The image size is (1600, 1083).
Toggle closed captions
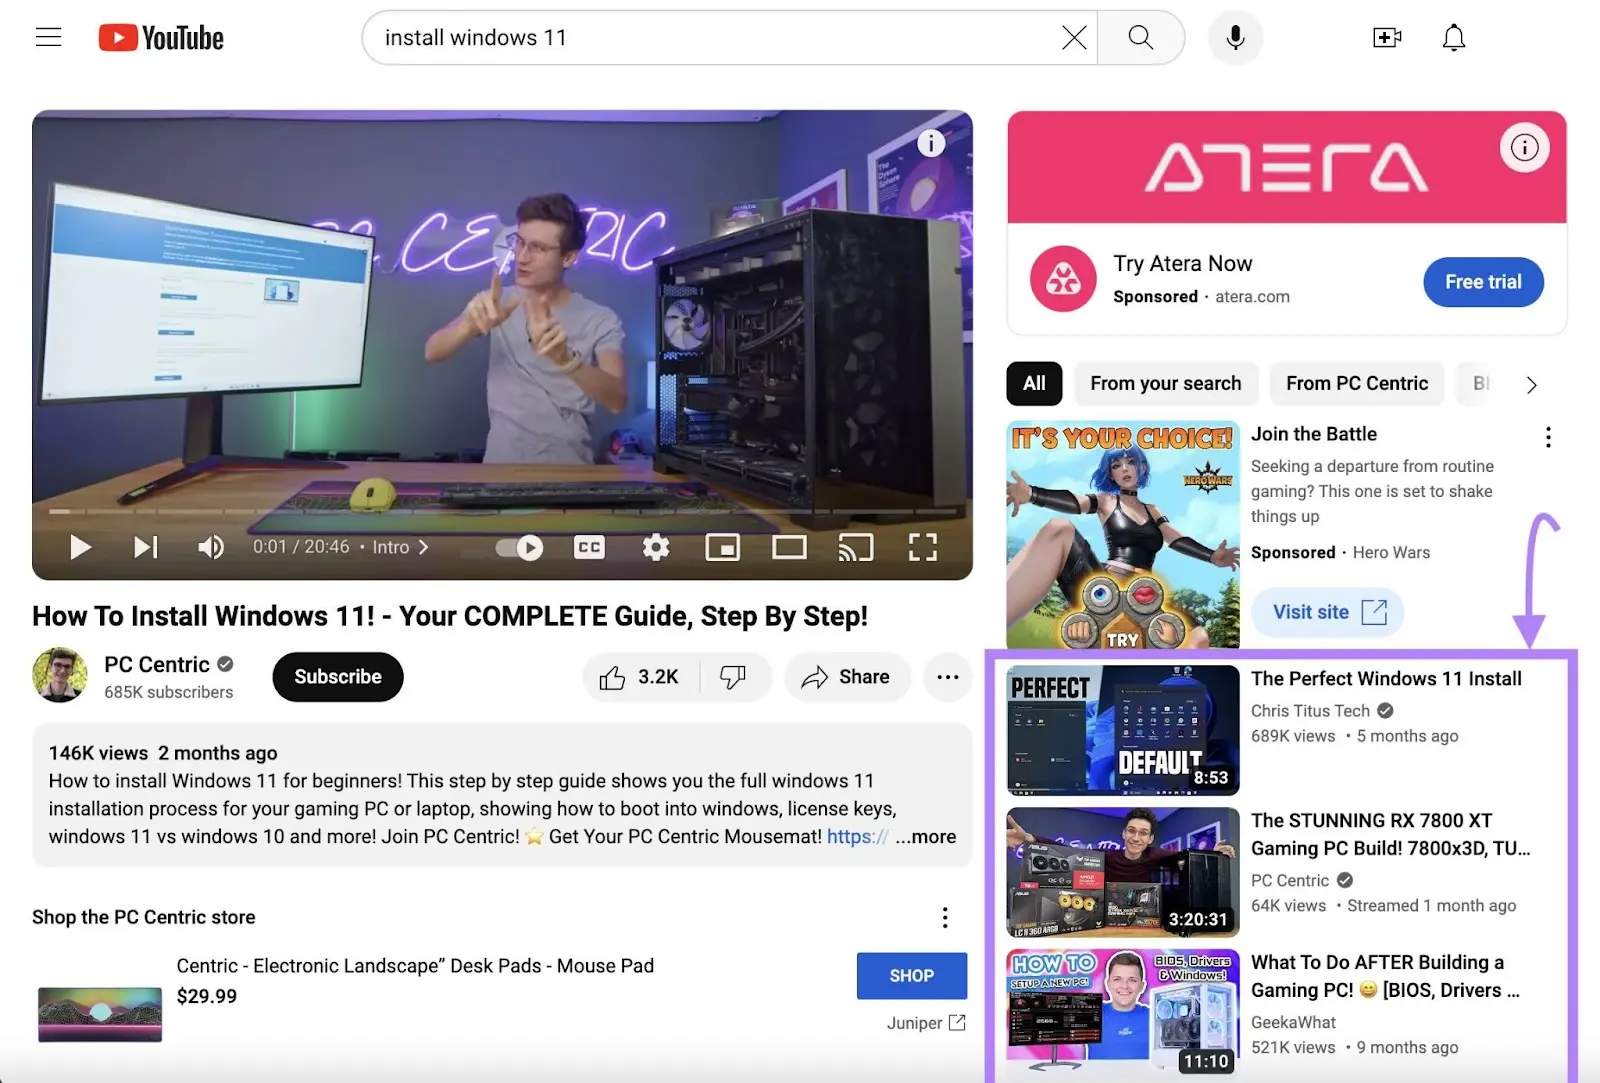(x=589, y=547)
